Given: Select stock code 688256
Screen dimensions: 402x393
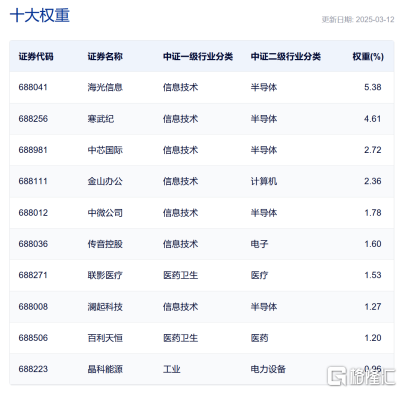Looking at the screenshot, I should 33,119.
